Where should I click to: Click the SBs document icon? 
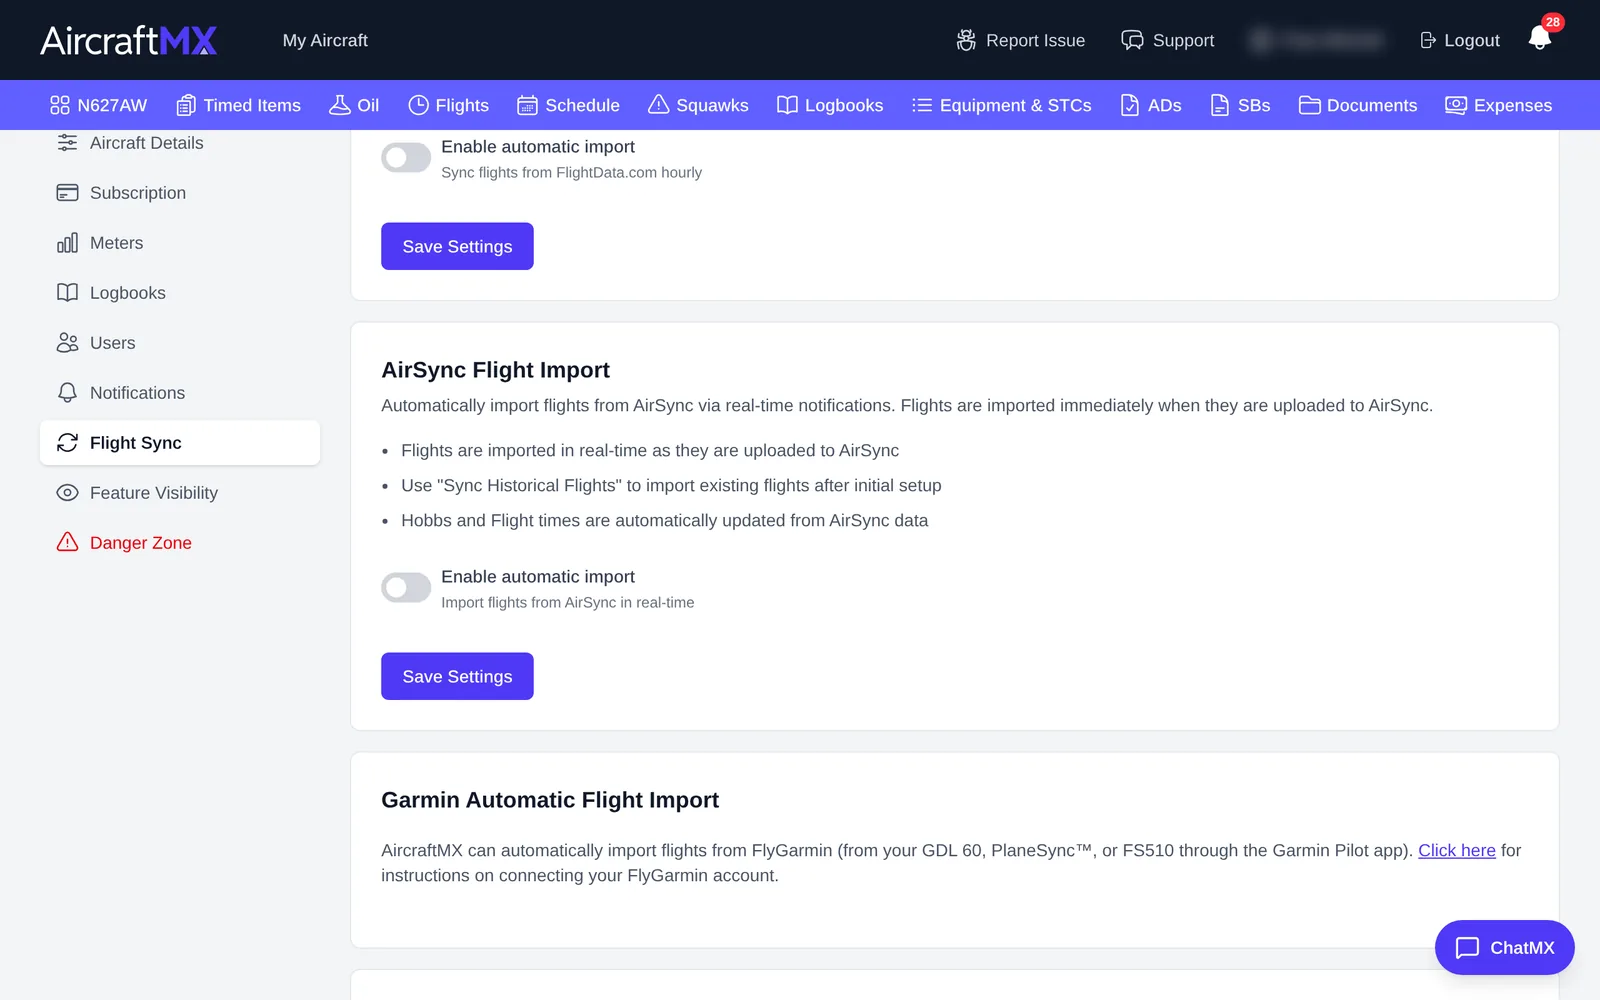1220,105
